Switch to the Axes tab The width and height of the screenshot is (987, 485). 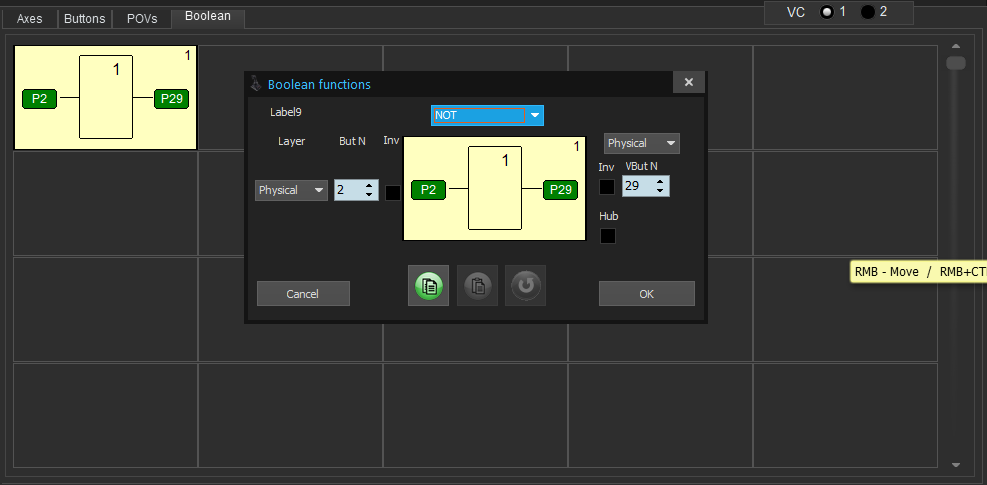coord(30,19)
